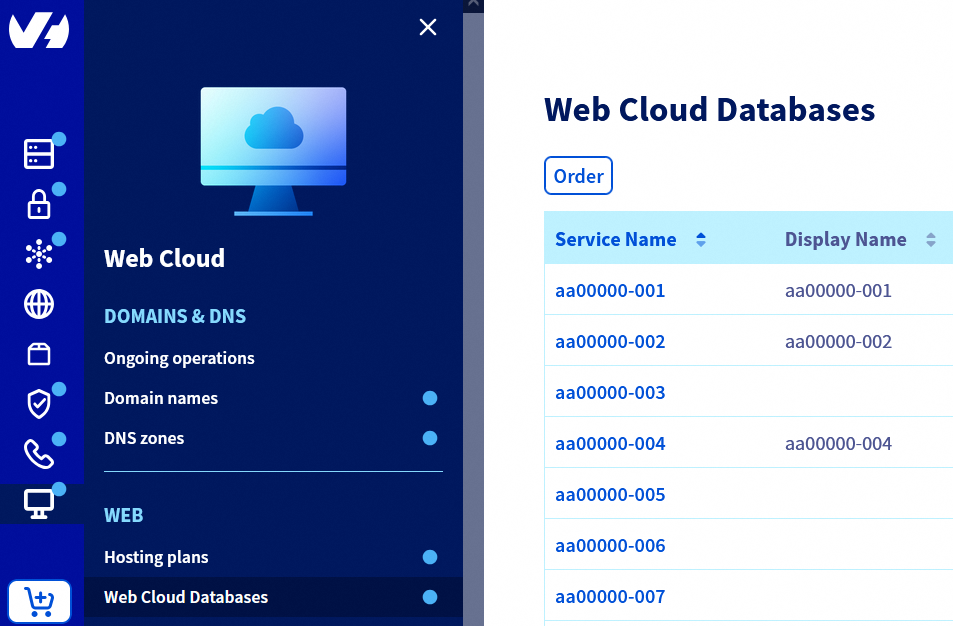Open the shopping cart order icon
Viewport: 953px width, 626px height.
39,601
